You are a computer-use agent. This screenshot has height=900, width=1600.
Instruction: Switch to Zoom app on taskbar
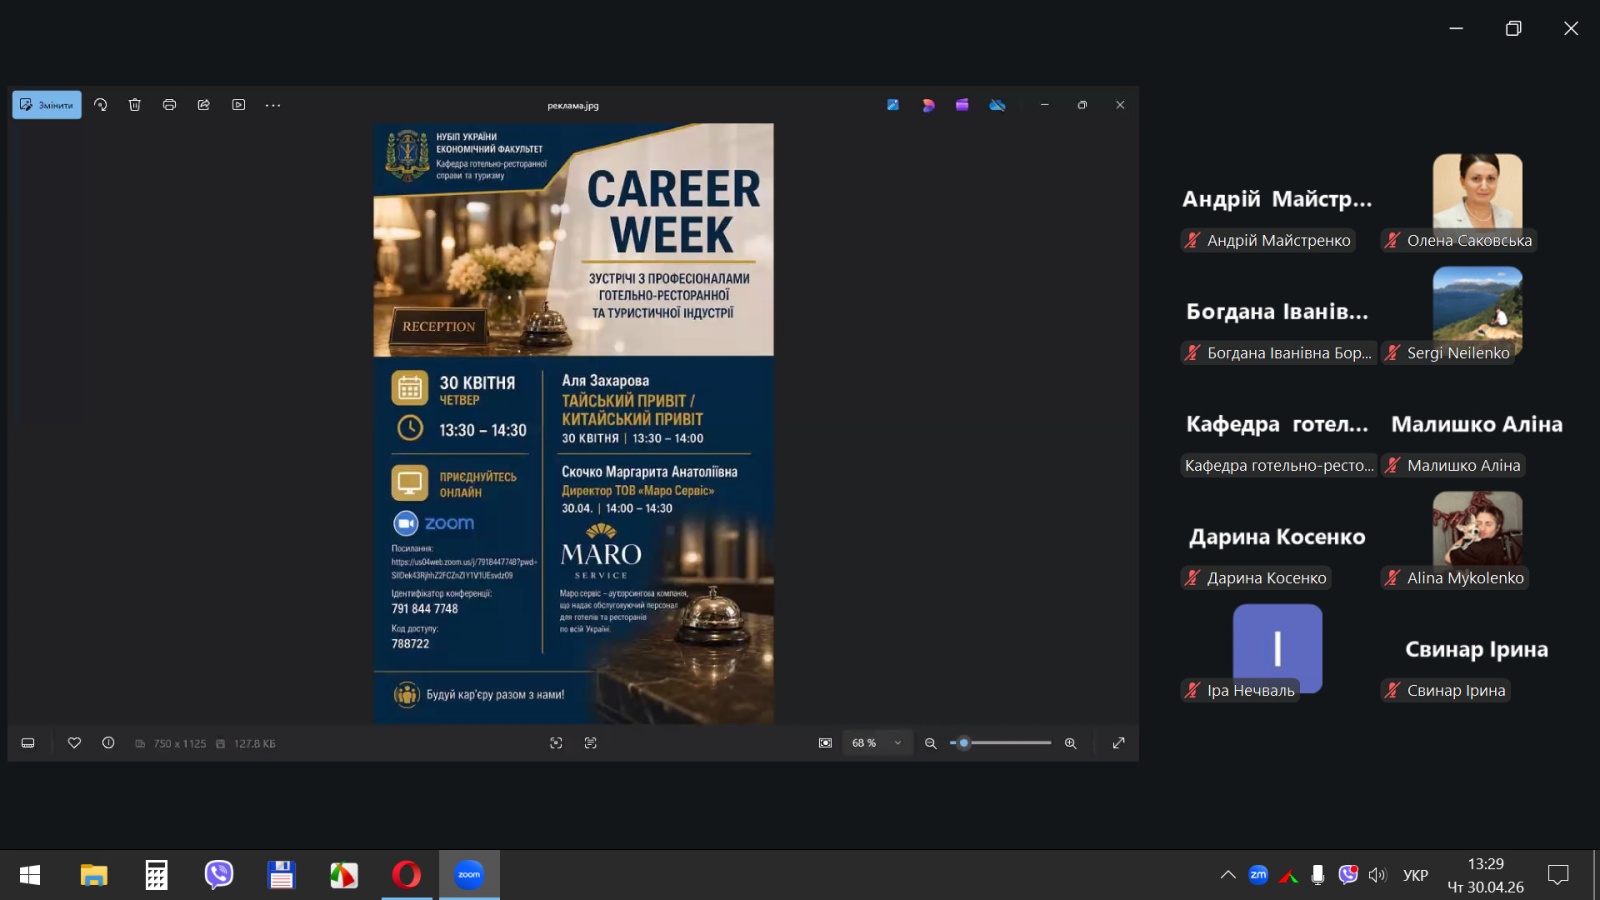tap(469, 875)
